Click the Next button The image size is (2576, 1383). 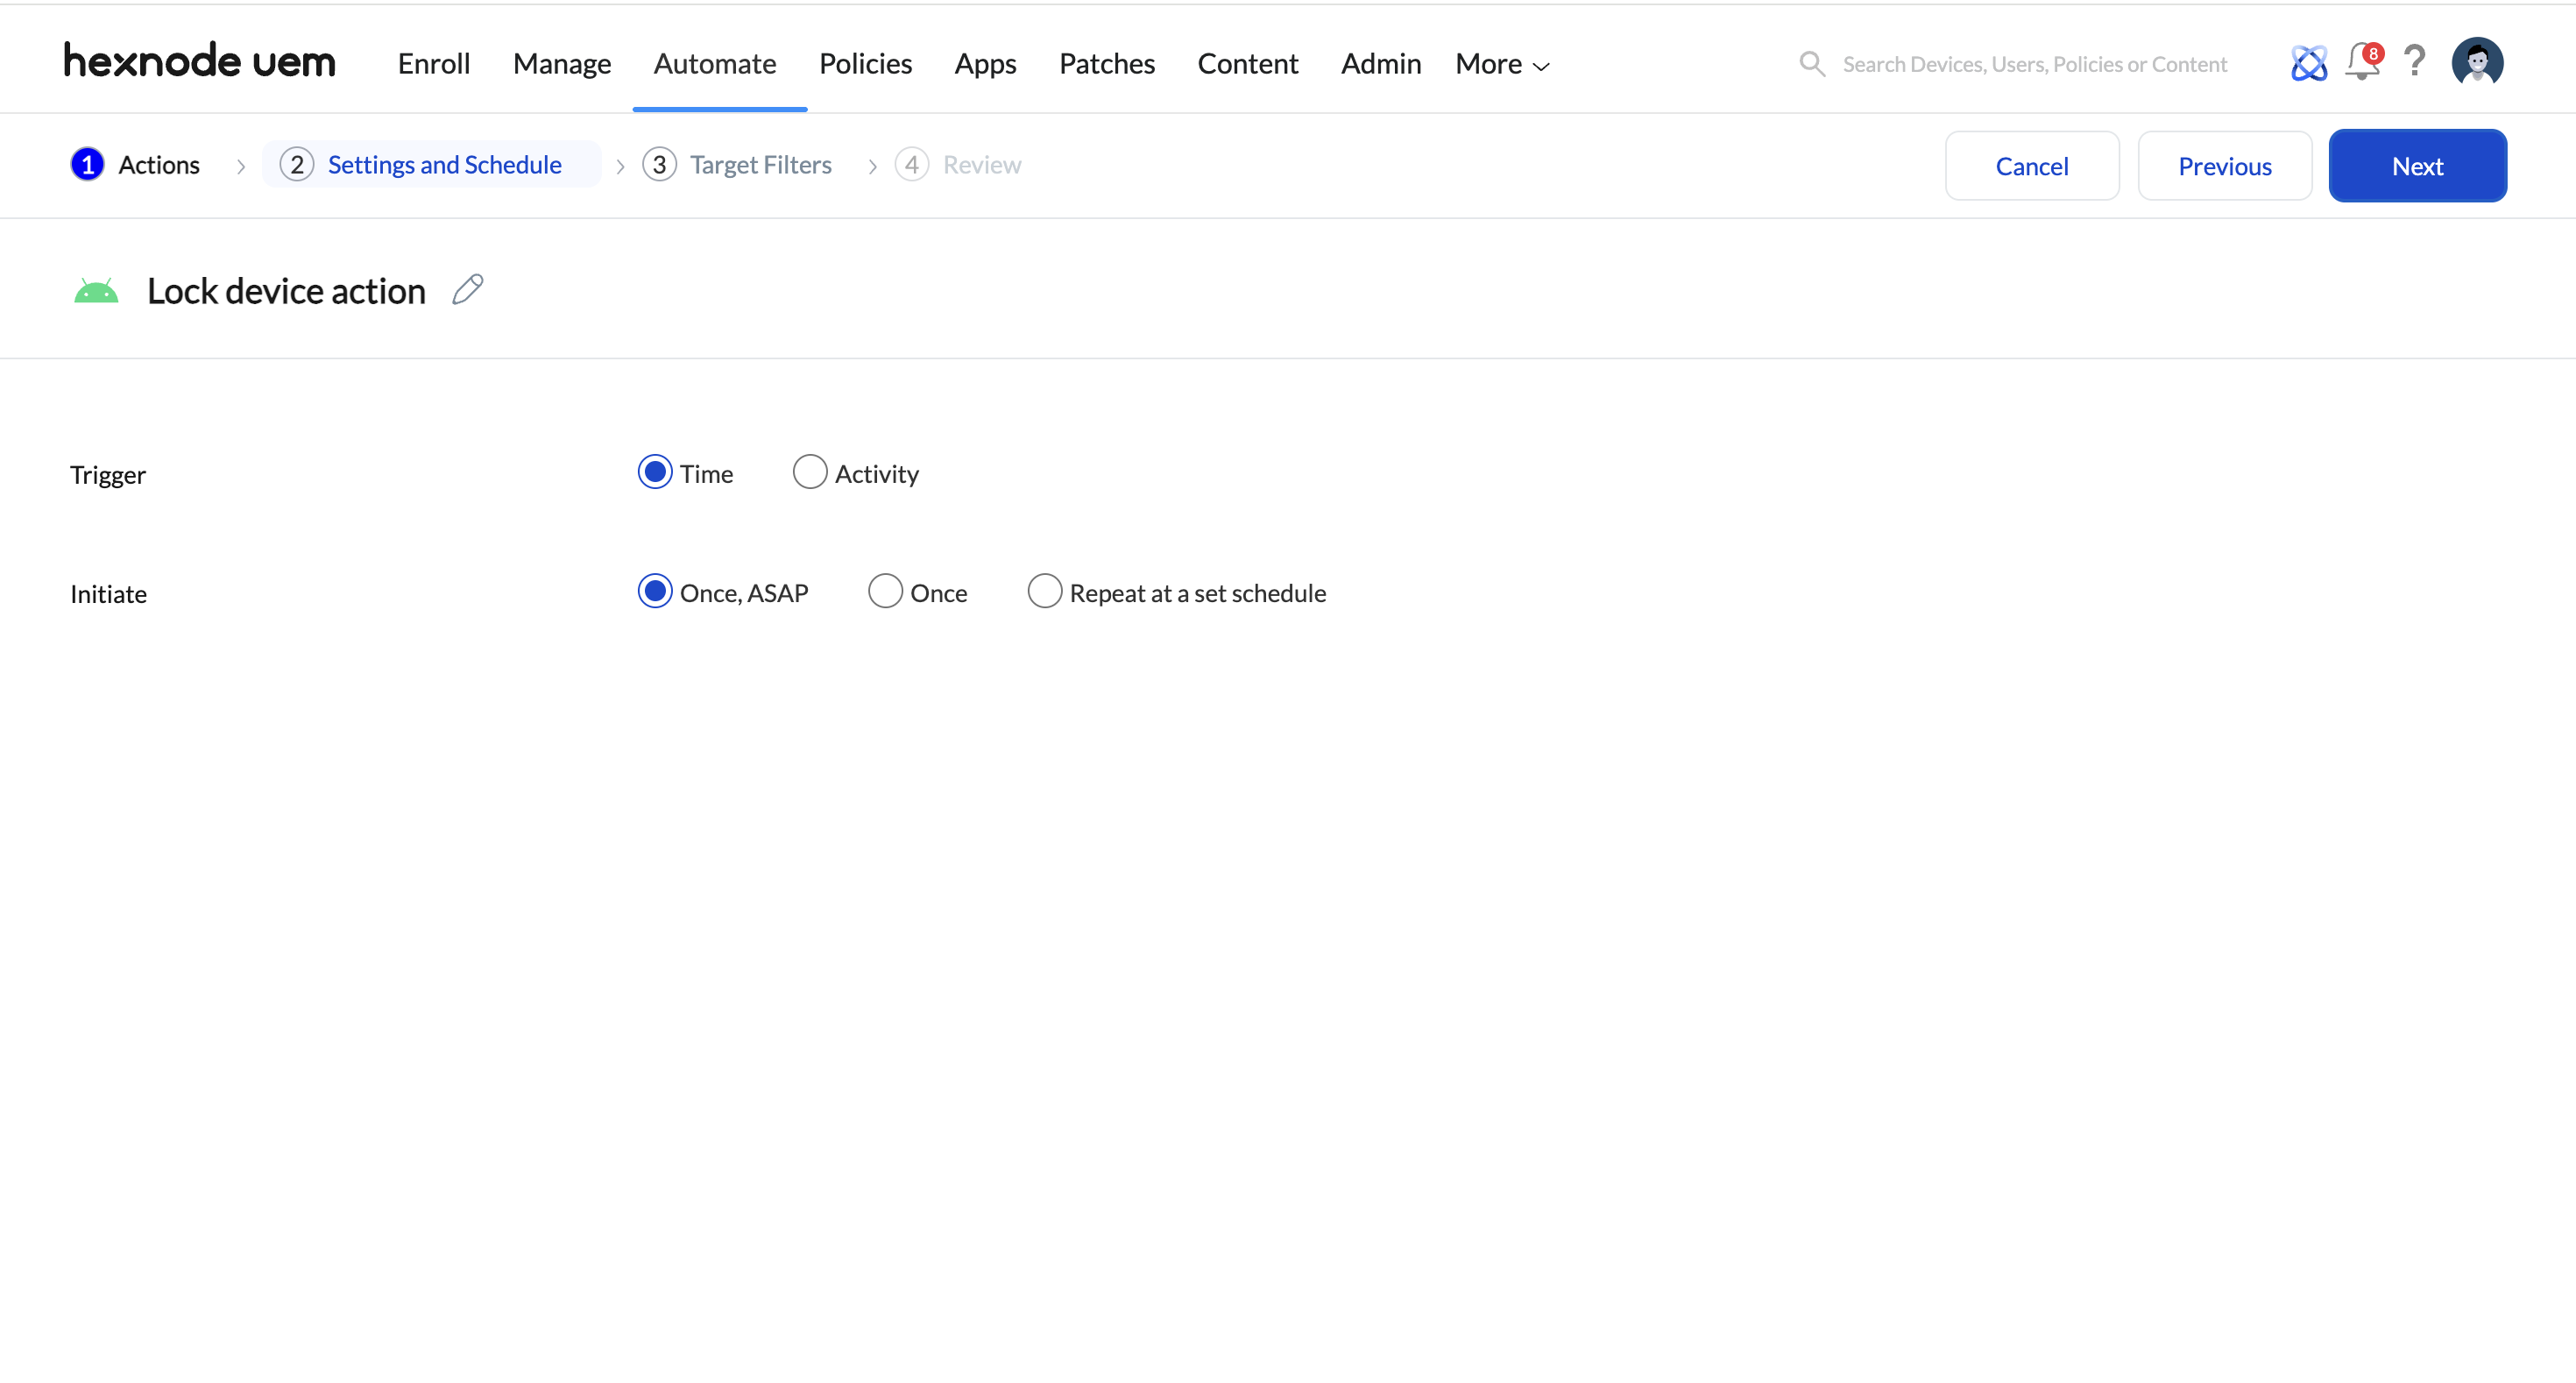point(2417,165)
